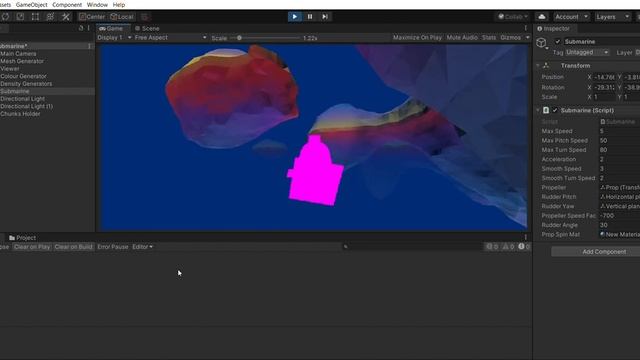
Task: Open the GameObject menu
Action: coord(31,5)
